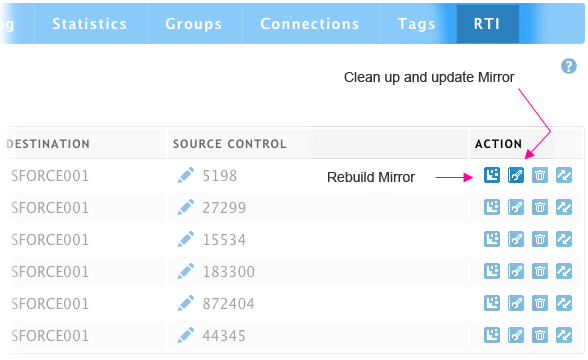This screenshot has height=360, width=588.
Task: Rebuild Mirror for row 183300
Action: [492, 271]
